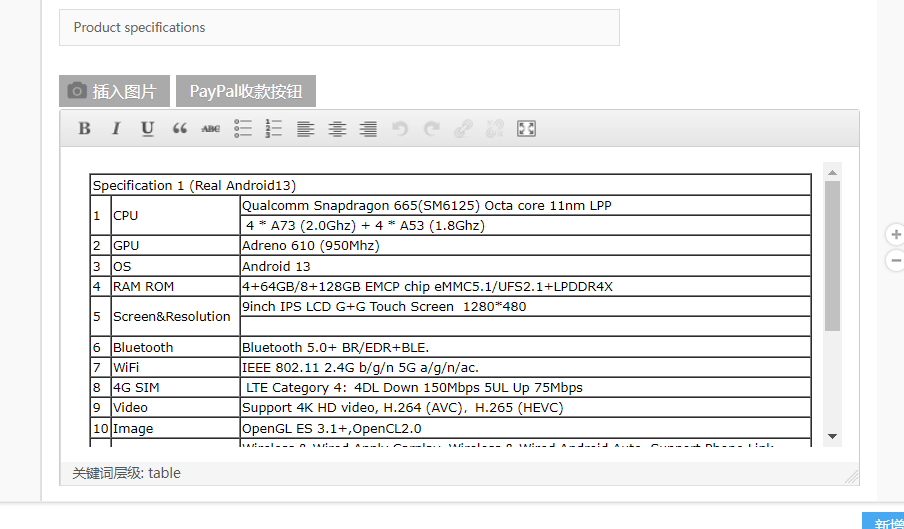Align text to the left
Screen dimensions: 904x529
[305, 128]
